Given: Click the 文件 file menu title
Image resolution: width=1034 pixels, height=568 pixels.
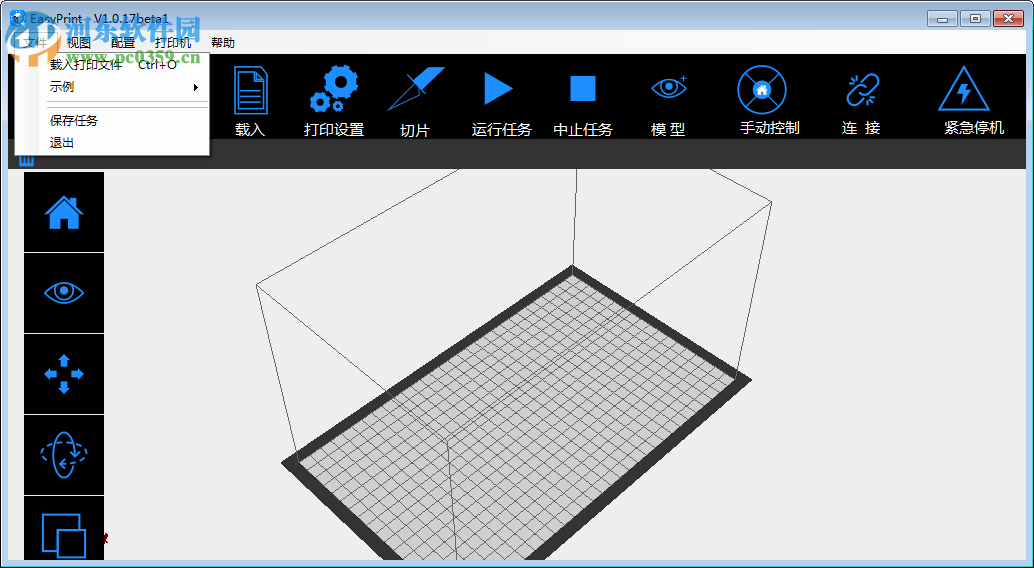Looking at the screenshot, I should tap(36, 43).
